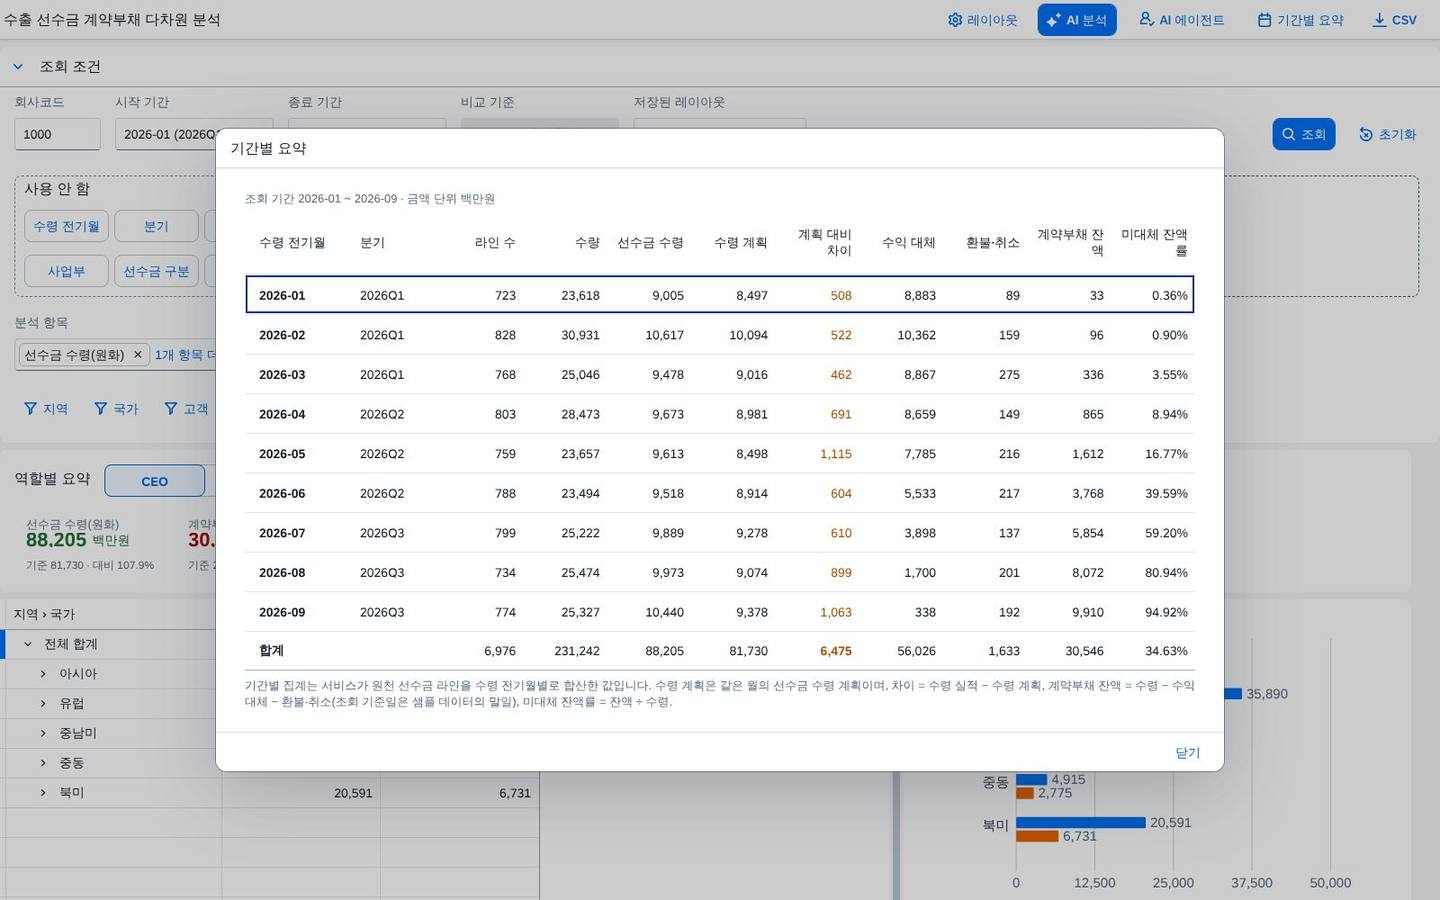Expand the 유럽 tree row
The height and width of the screenshot is (900, 1440).
(x=43, y=704)
